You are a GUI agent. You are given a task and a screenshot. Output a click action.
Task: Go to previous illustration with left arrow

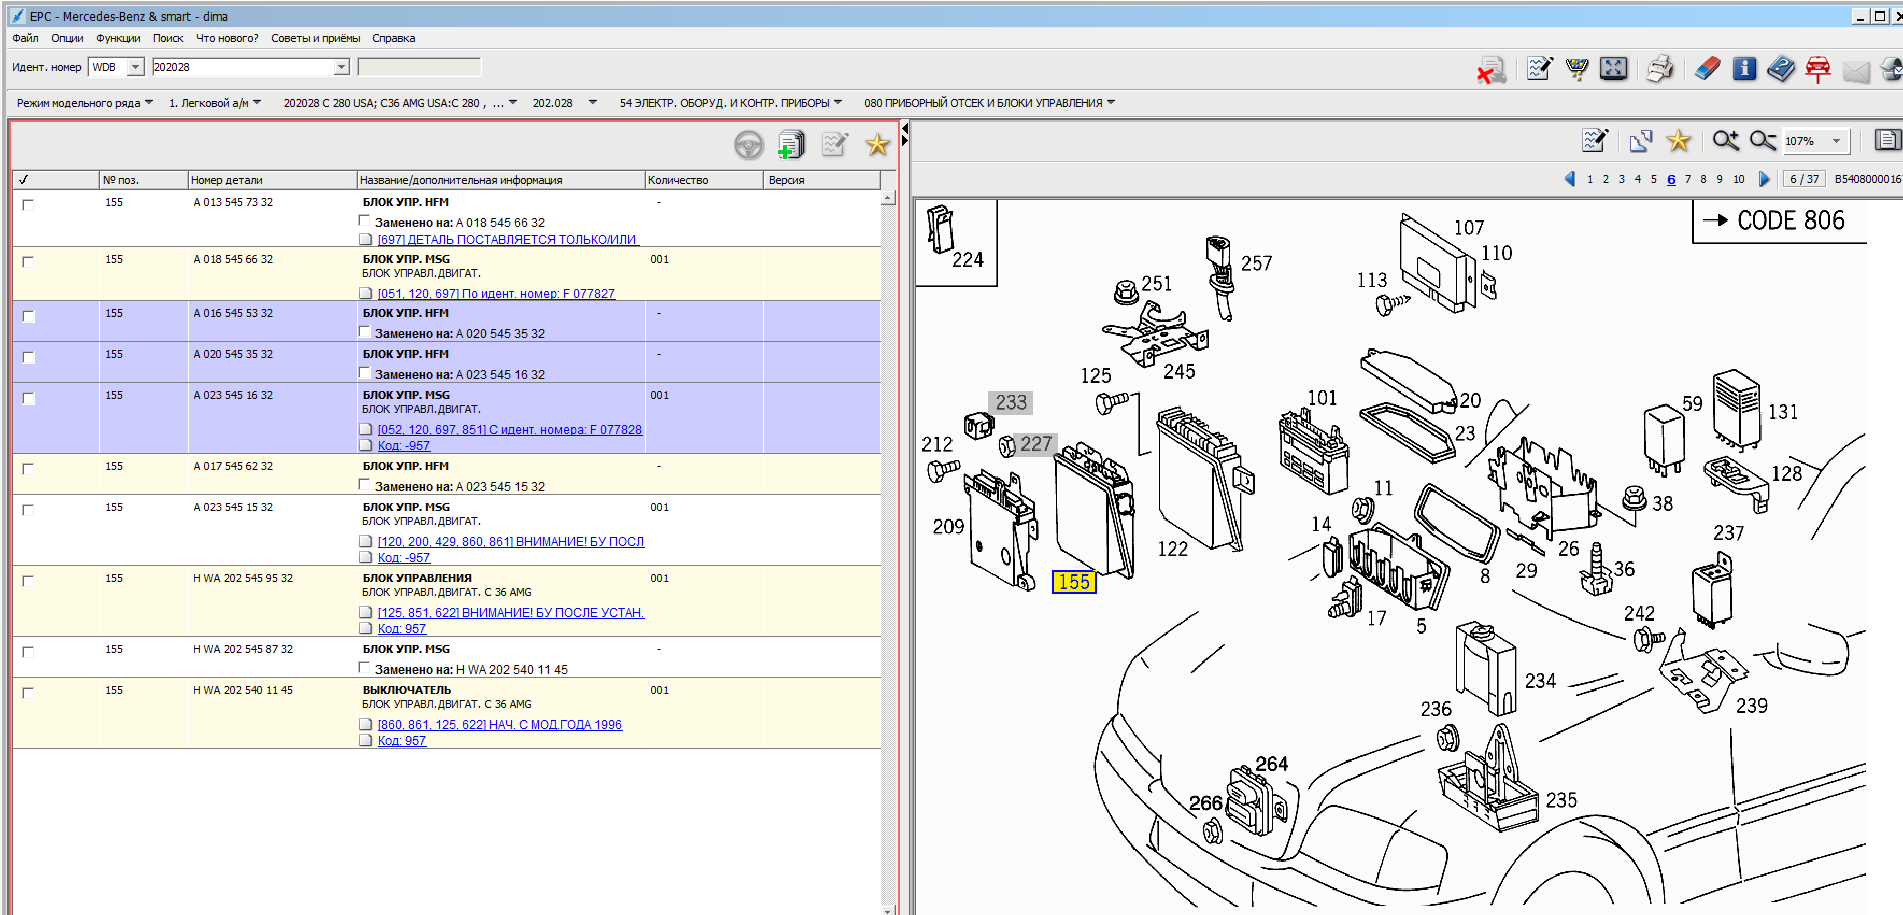click(1570, 179)
